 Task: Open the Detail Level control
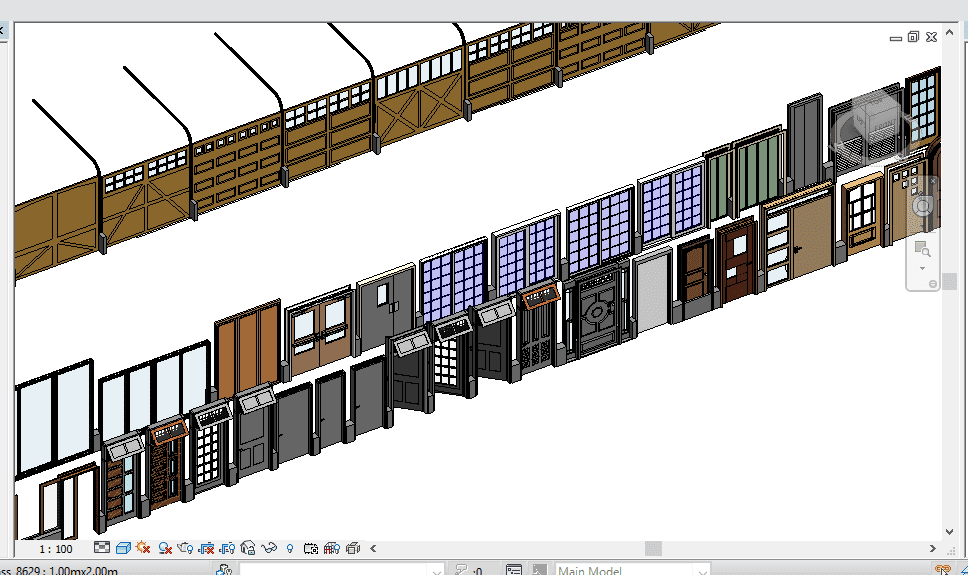pyautogui.click(x=102, y=548)
